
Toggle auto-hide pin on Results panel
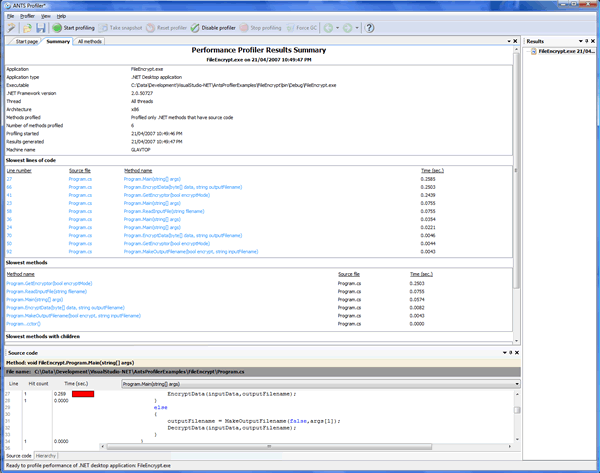(586, 41)
